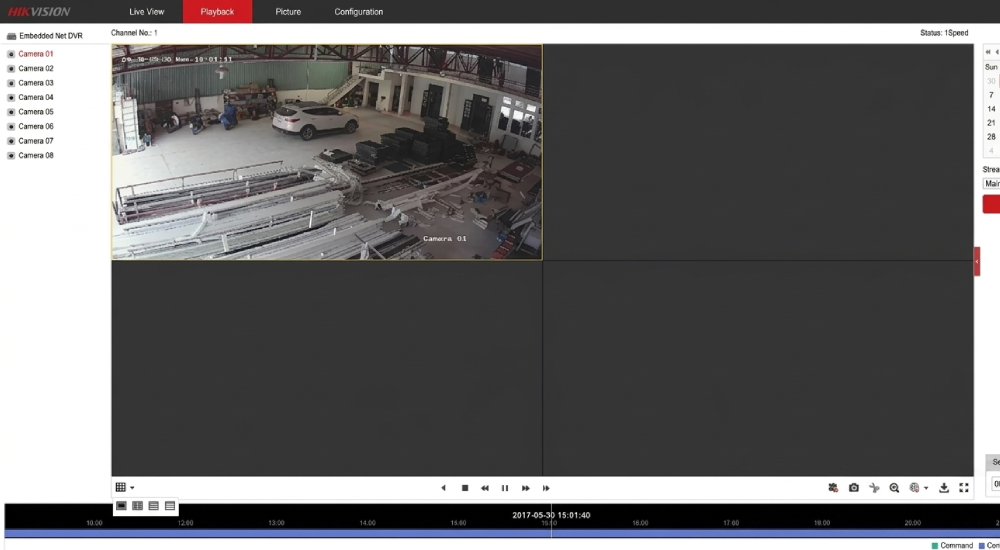Select day 14 in the calendar
The width and height of the screenshot is (1000, 550).
991,109
